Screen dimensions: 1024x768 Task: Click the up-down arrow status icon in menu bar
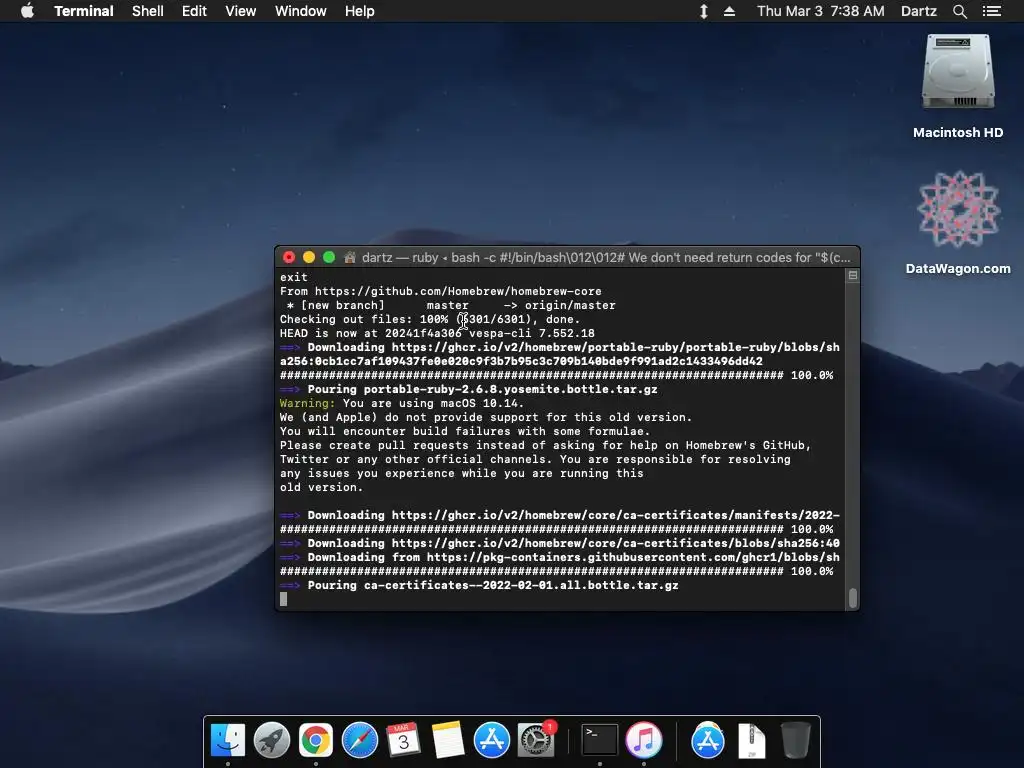(x=703, y=11)
